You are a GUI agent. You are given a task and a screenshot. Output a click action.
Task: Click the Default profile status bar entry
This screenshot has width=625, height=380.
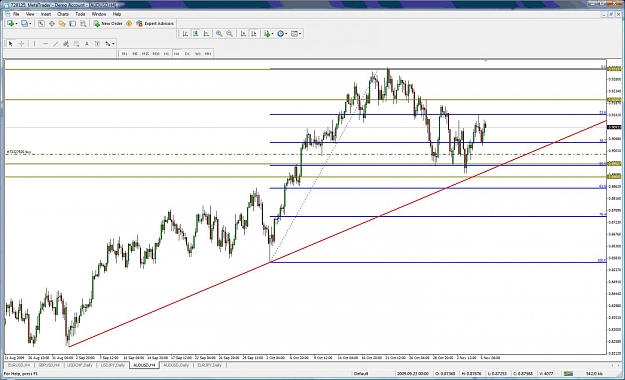tap(361, 374)
